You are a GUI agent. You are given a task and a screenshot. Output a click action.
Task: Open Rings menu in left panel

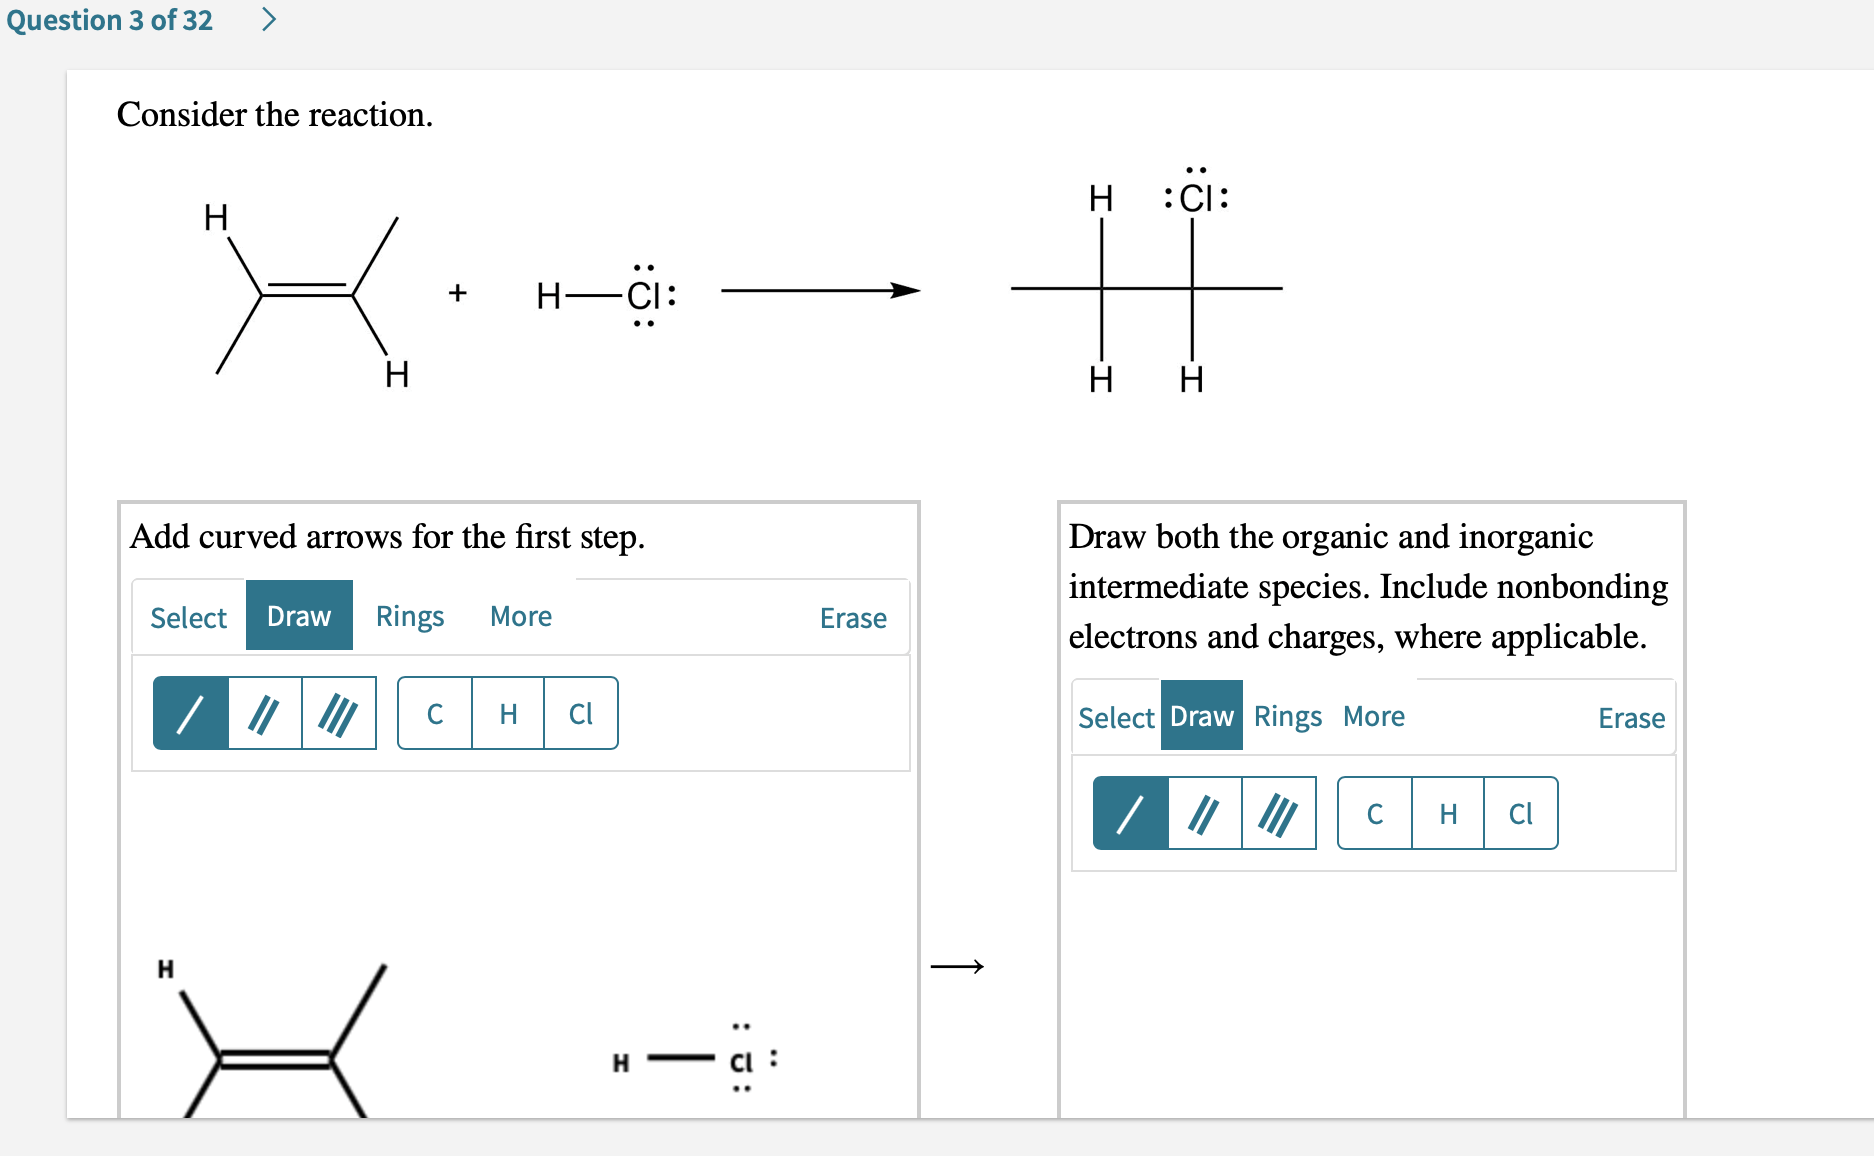point(410,616)
